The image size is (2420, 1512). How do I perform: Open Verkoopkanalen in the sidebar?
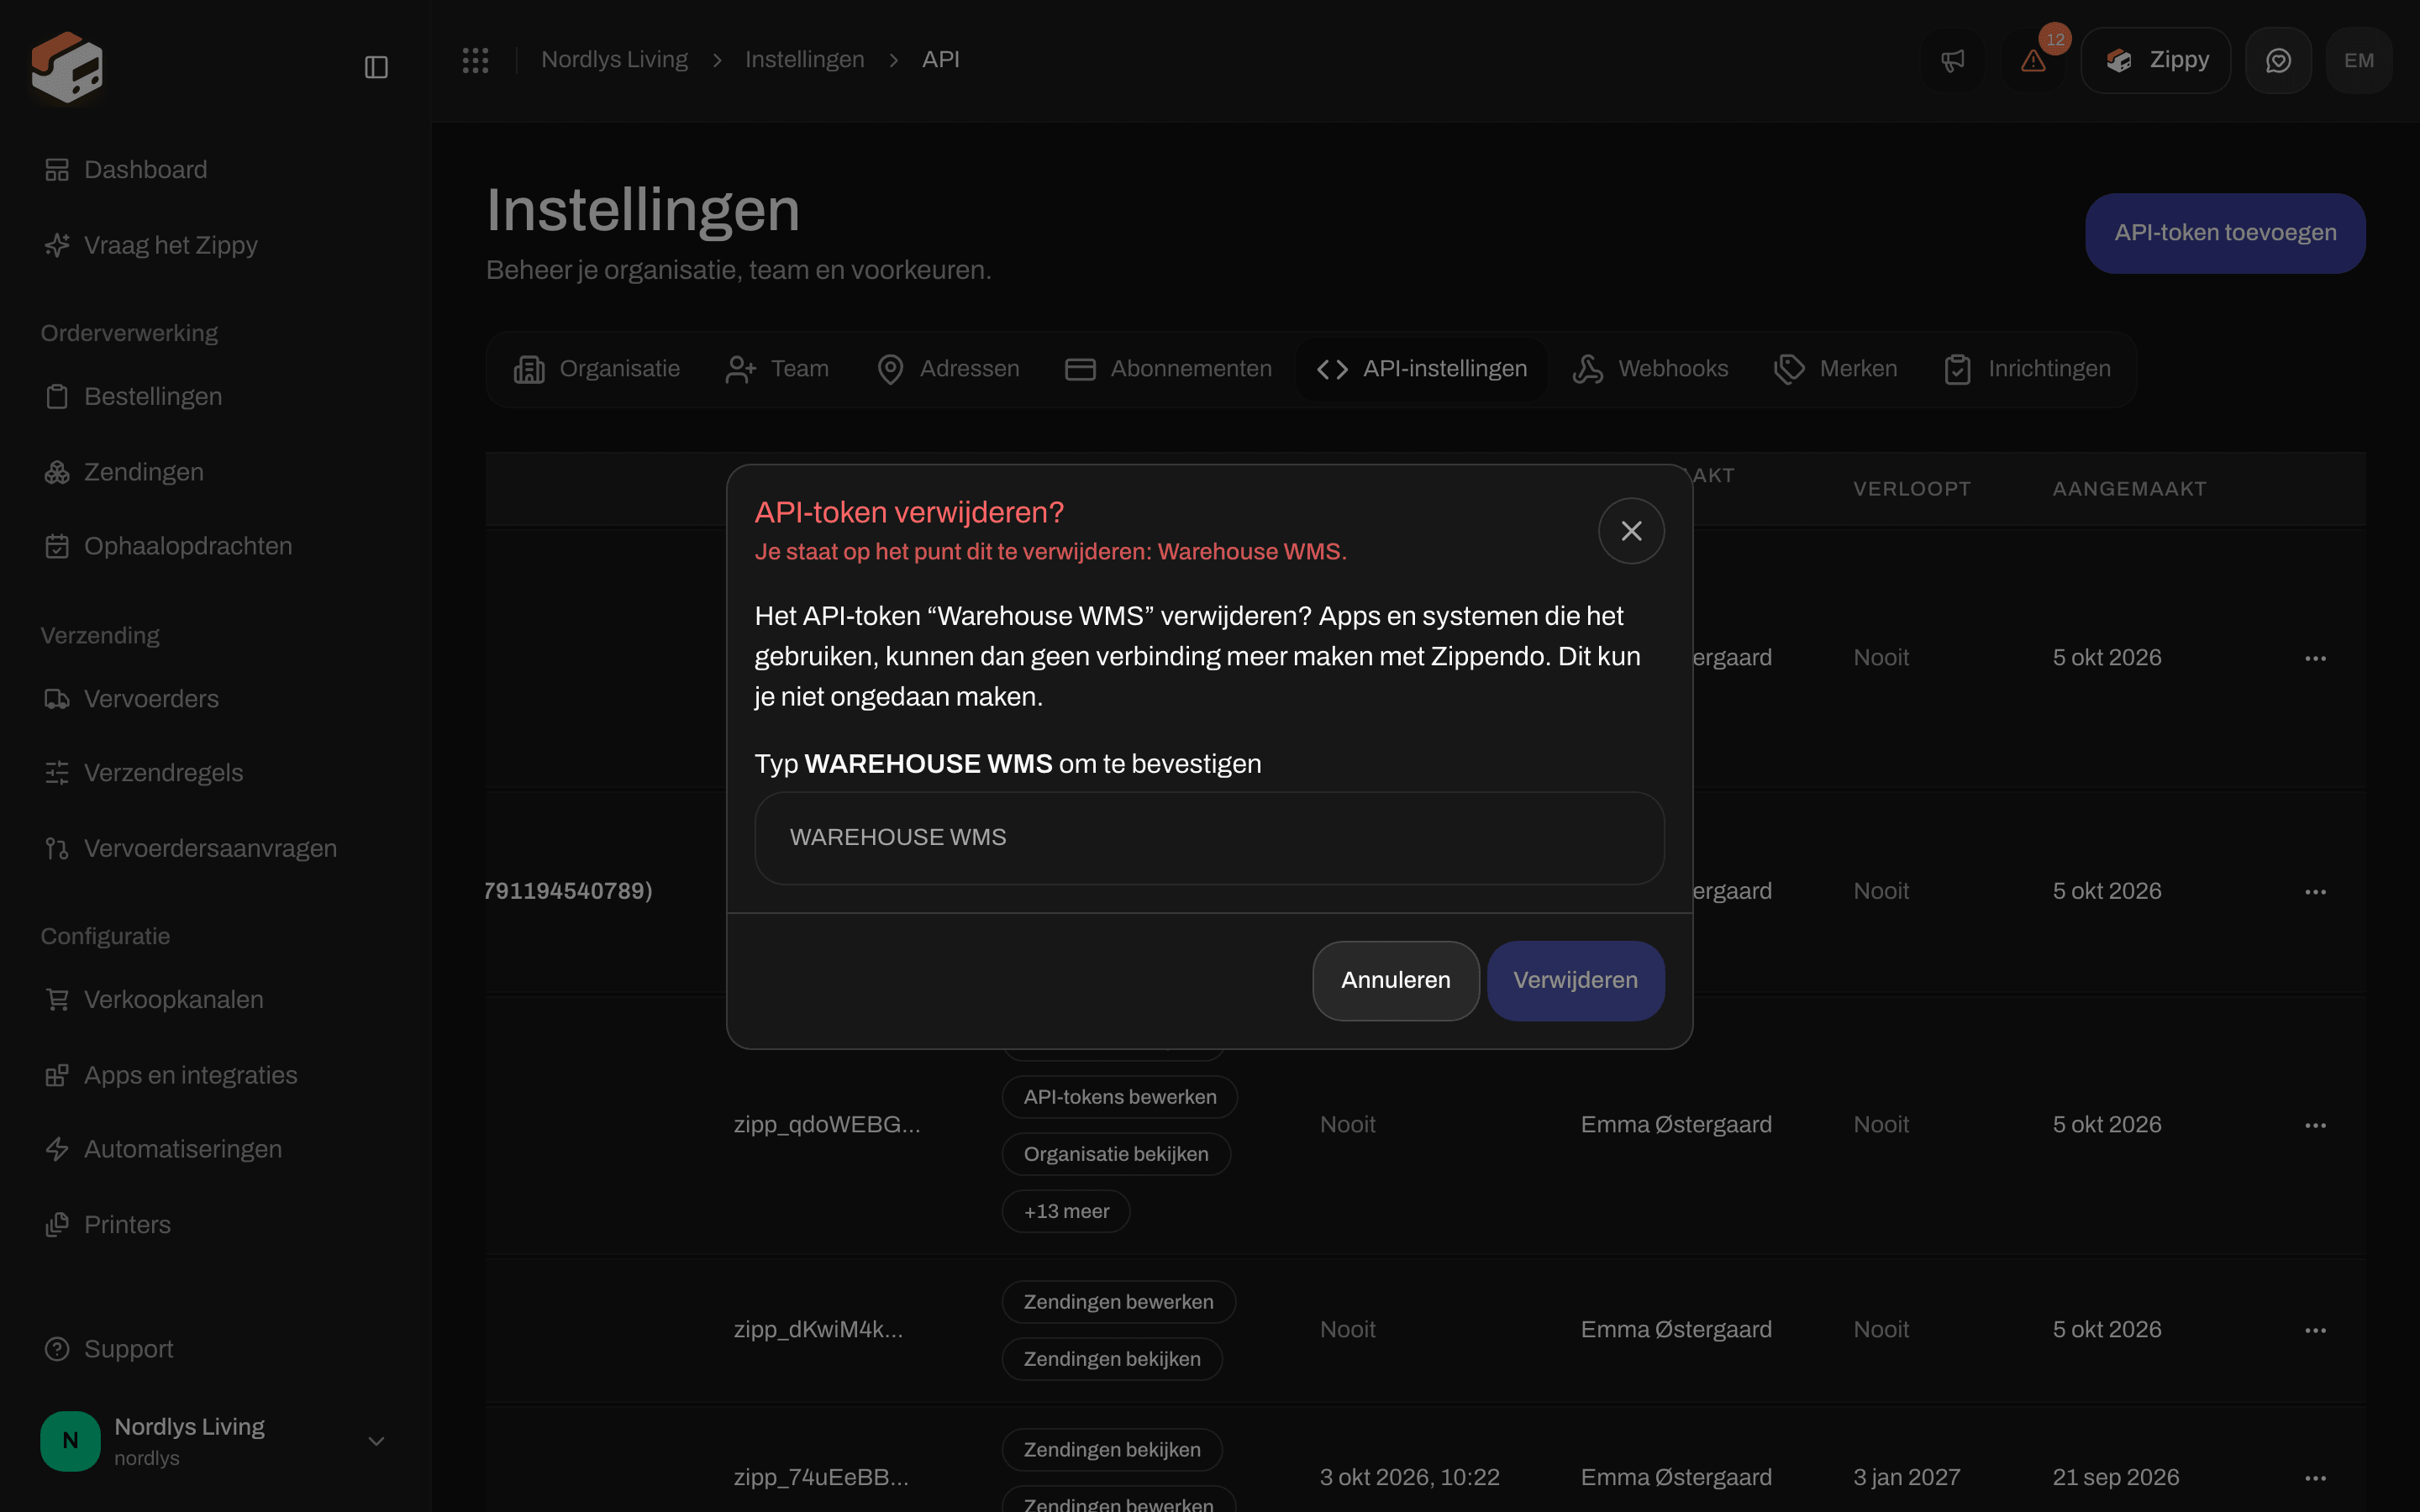(214, 999)
